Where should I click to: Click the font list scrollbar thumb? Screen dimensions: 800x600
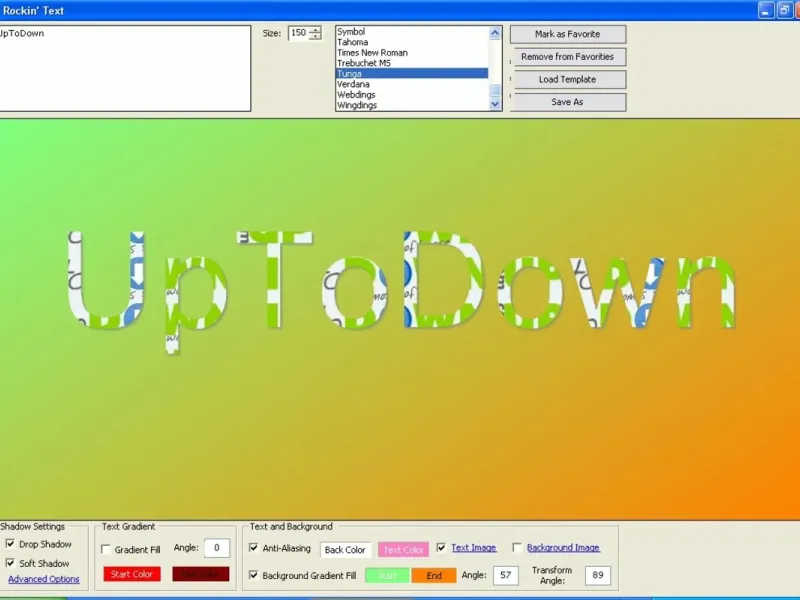495,91
